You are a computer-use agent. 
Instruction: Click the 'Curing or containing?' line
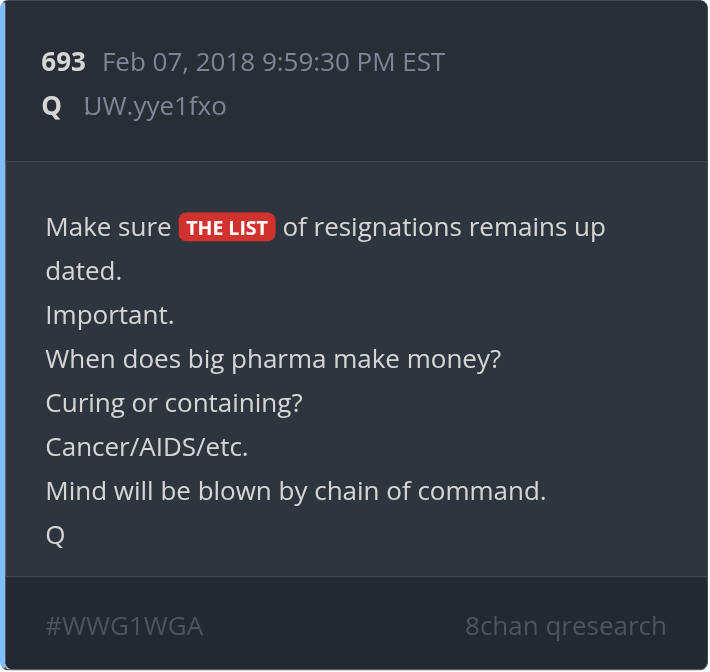click(174, 403)
